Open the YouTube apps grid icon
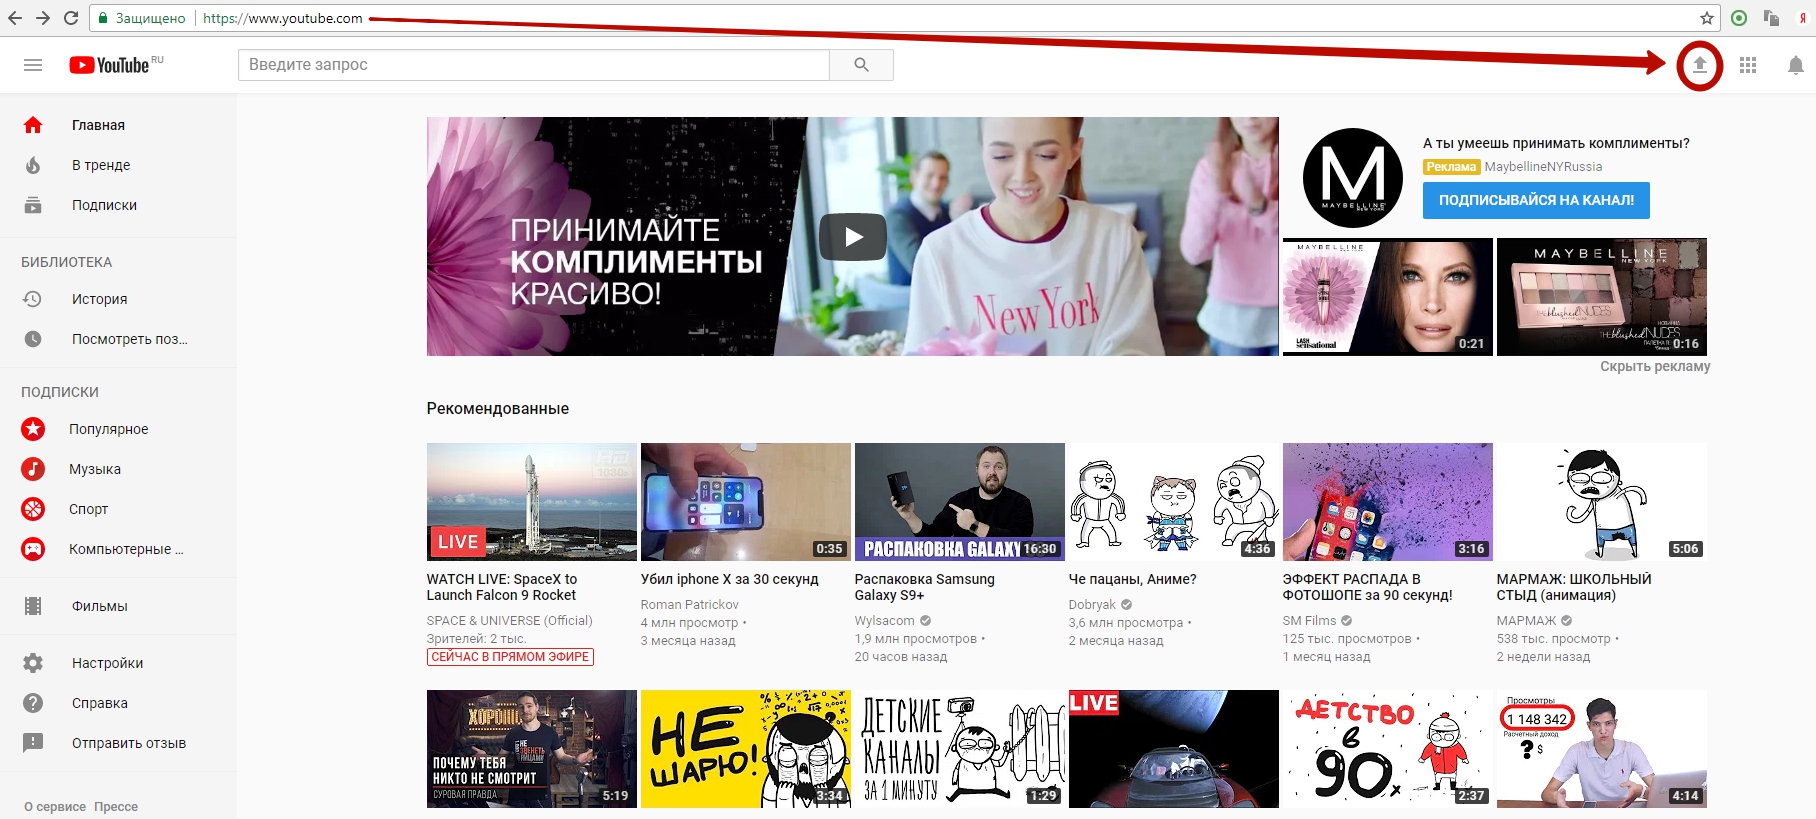This screenshot has height=819, width=1816. click(x=1748, y=65)
